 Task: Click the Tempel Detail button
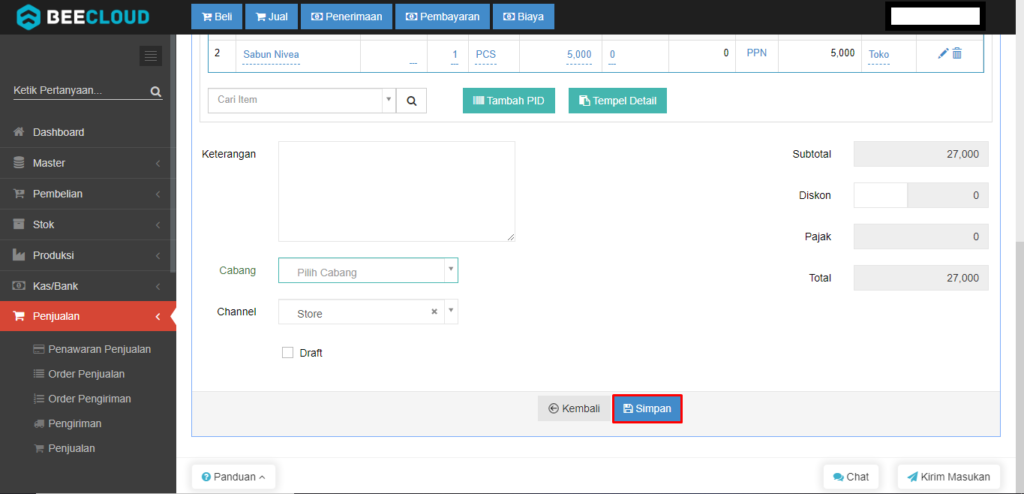(x=617, y=101)
